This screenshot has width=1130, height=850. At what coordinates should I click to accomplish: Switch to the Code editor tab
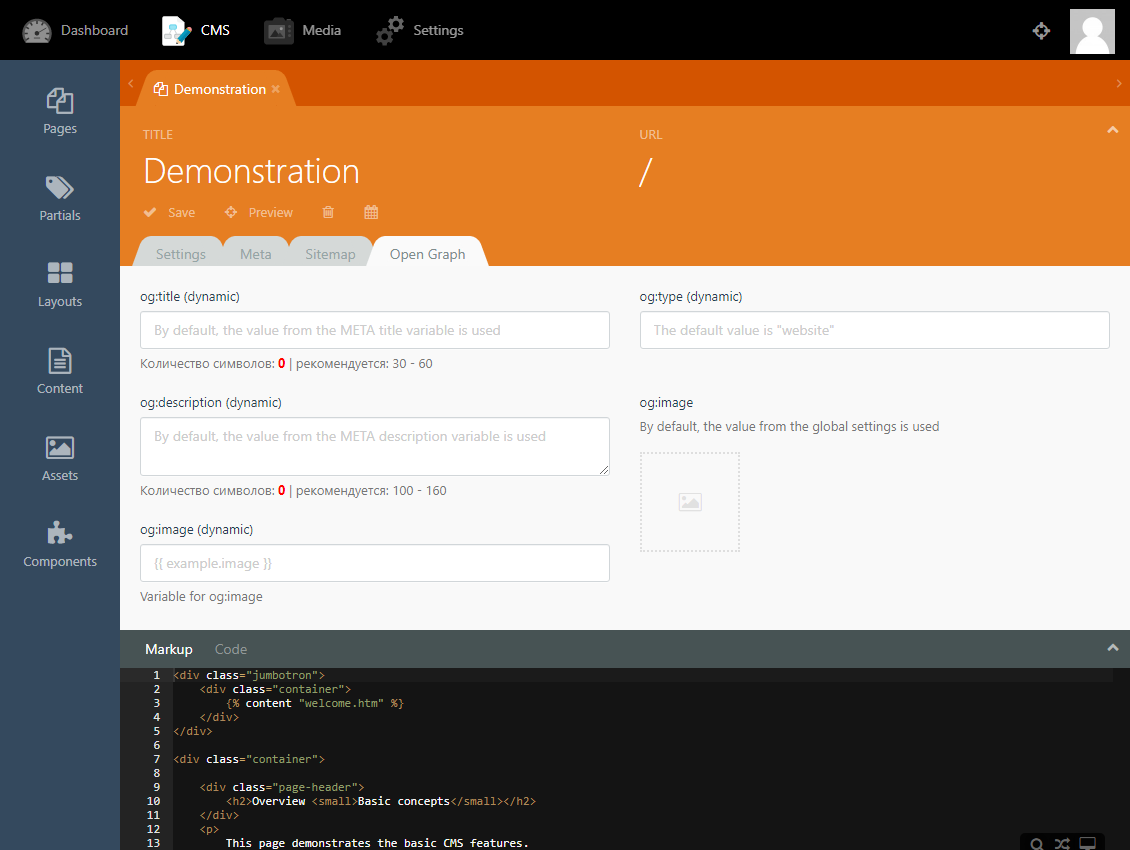231,649
